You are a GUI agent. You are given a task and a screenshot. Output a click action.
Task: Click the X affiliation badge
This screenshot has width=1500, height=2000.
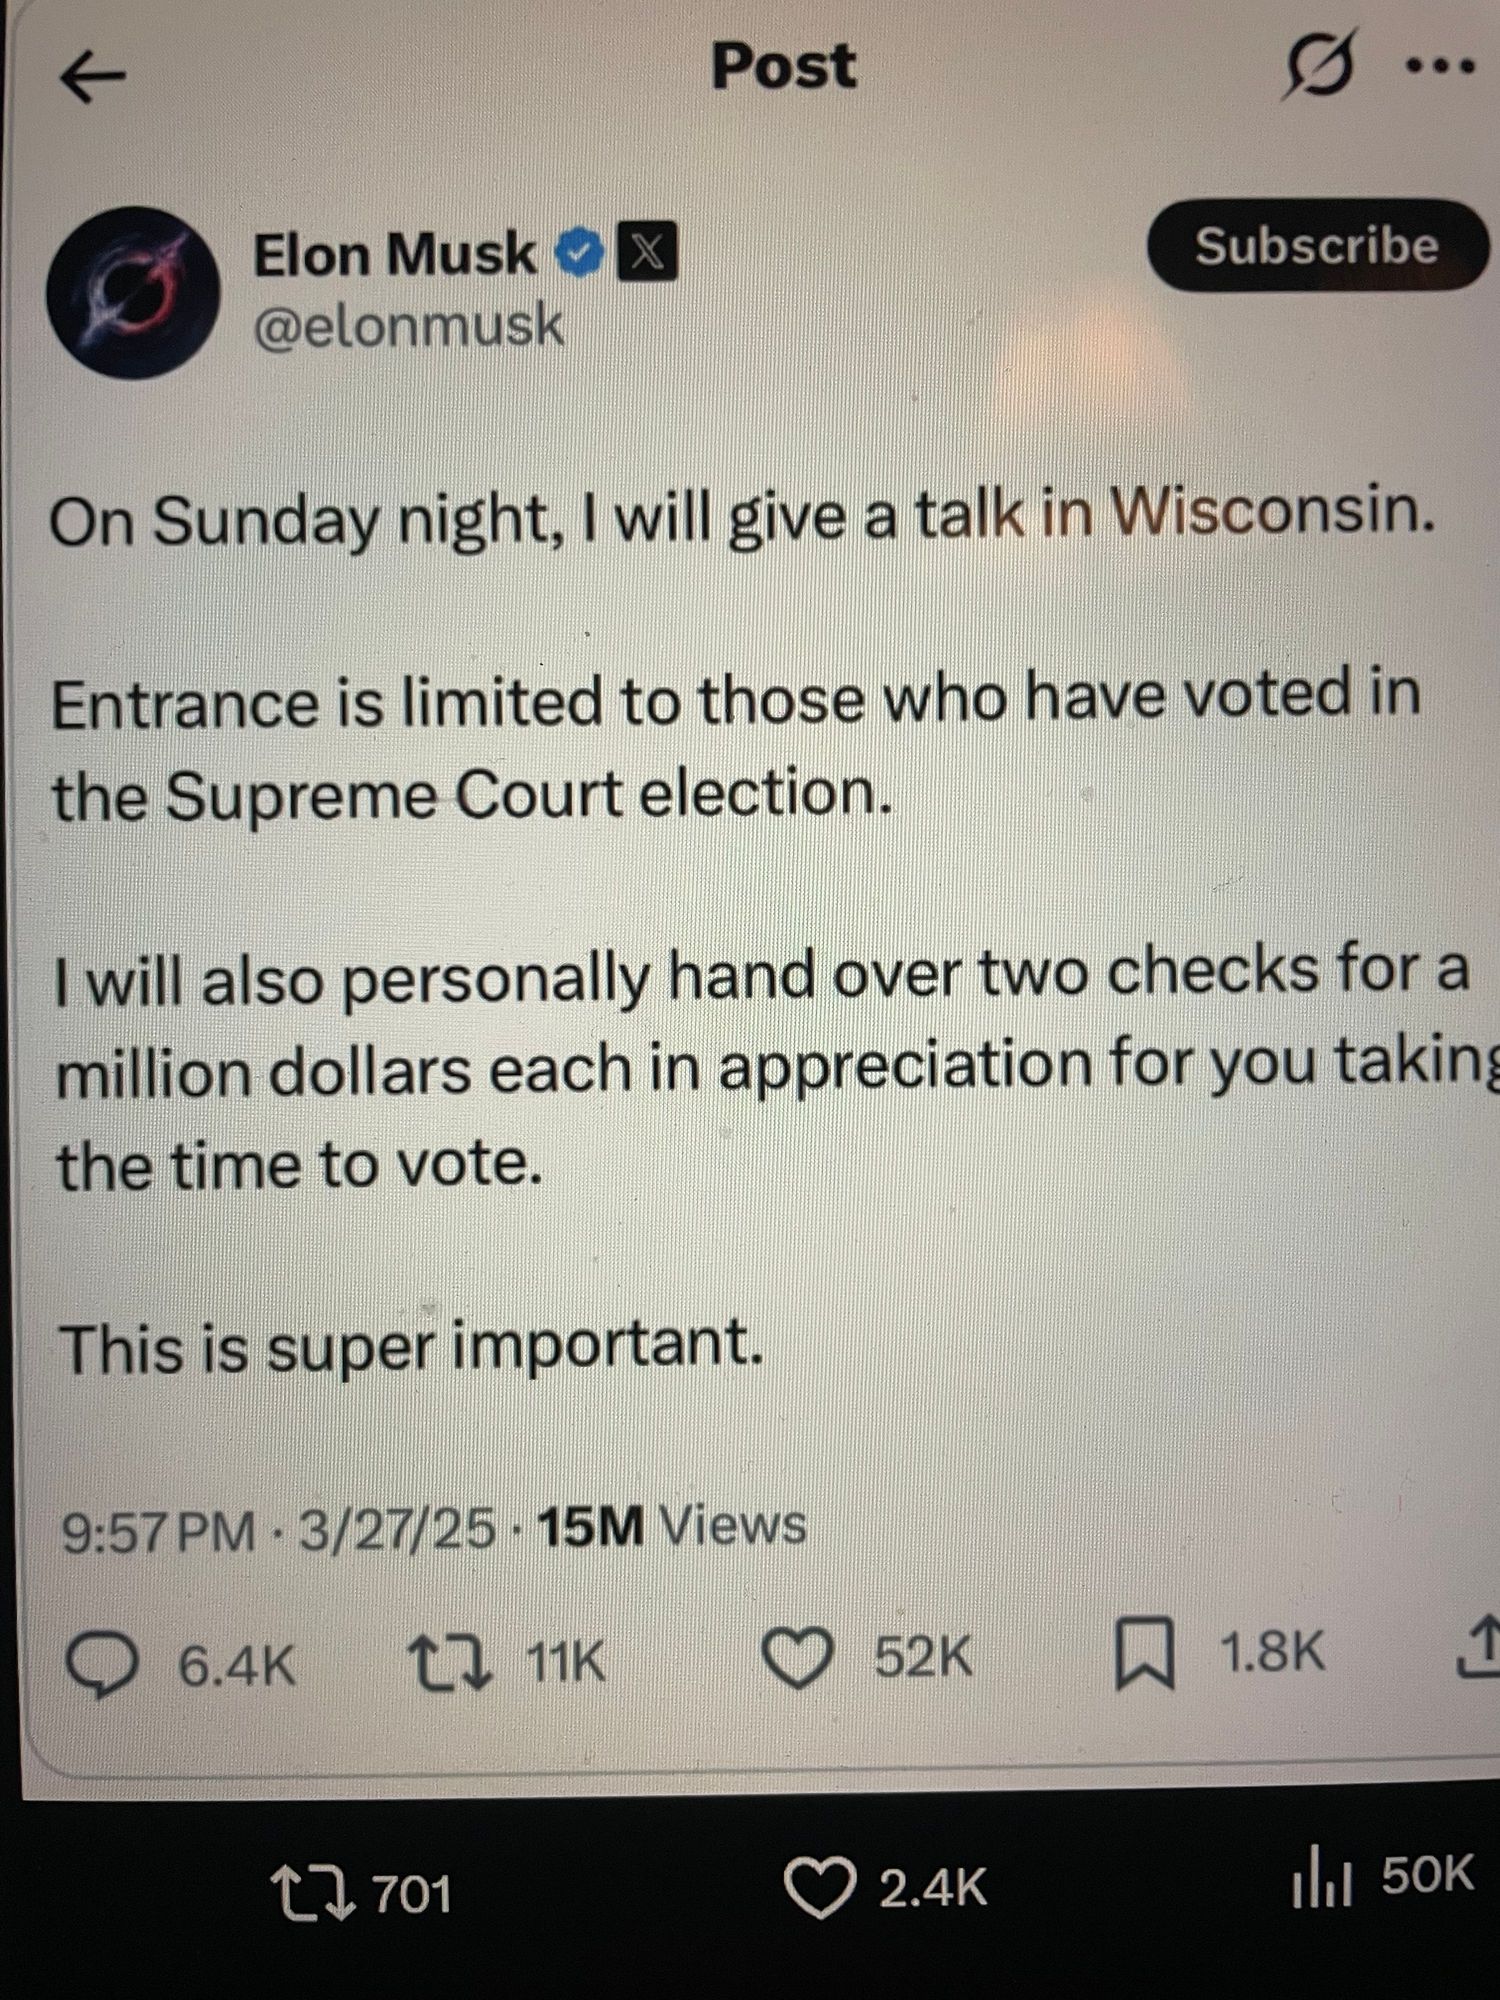[x=647, y=252]
